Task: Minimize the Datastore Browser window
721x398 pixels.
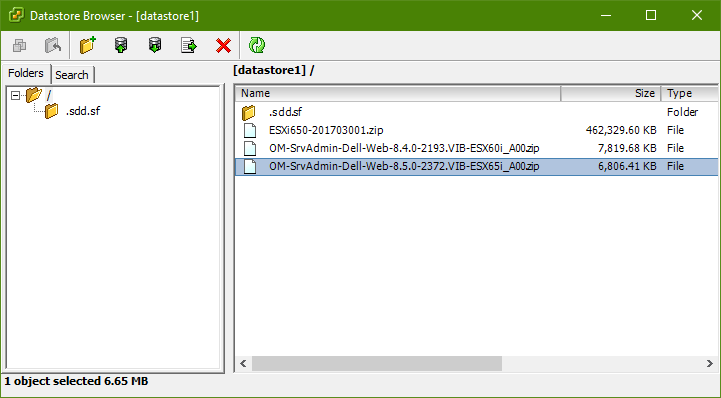Action: 606,15
